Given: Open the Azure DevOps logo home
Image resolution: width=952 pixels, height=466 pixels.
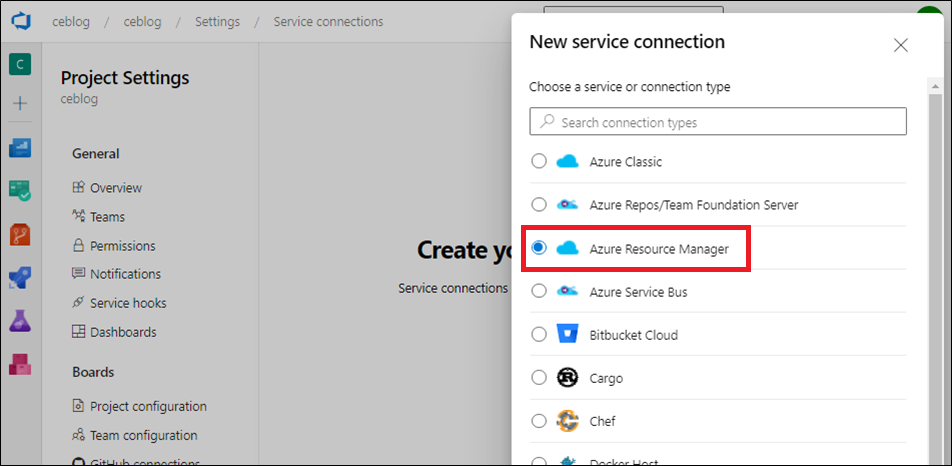Looking at the screenshot, I should pyautogui.click(x=21, y=21).
